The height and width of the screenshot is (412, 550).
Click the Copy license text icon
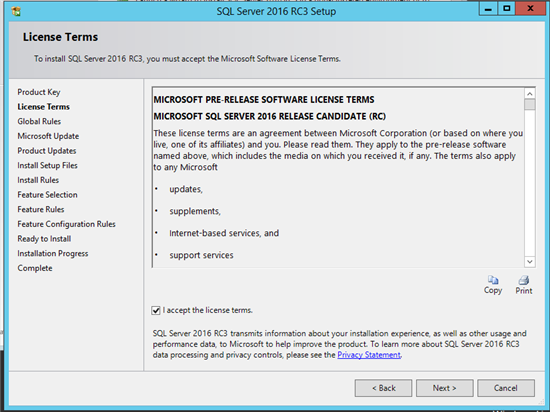[x=493, y=280]
